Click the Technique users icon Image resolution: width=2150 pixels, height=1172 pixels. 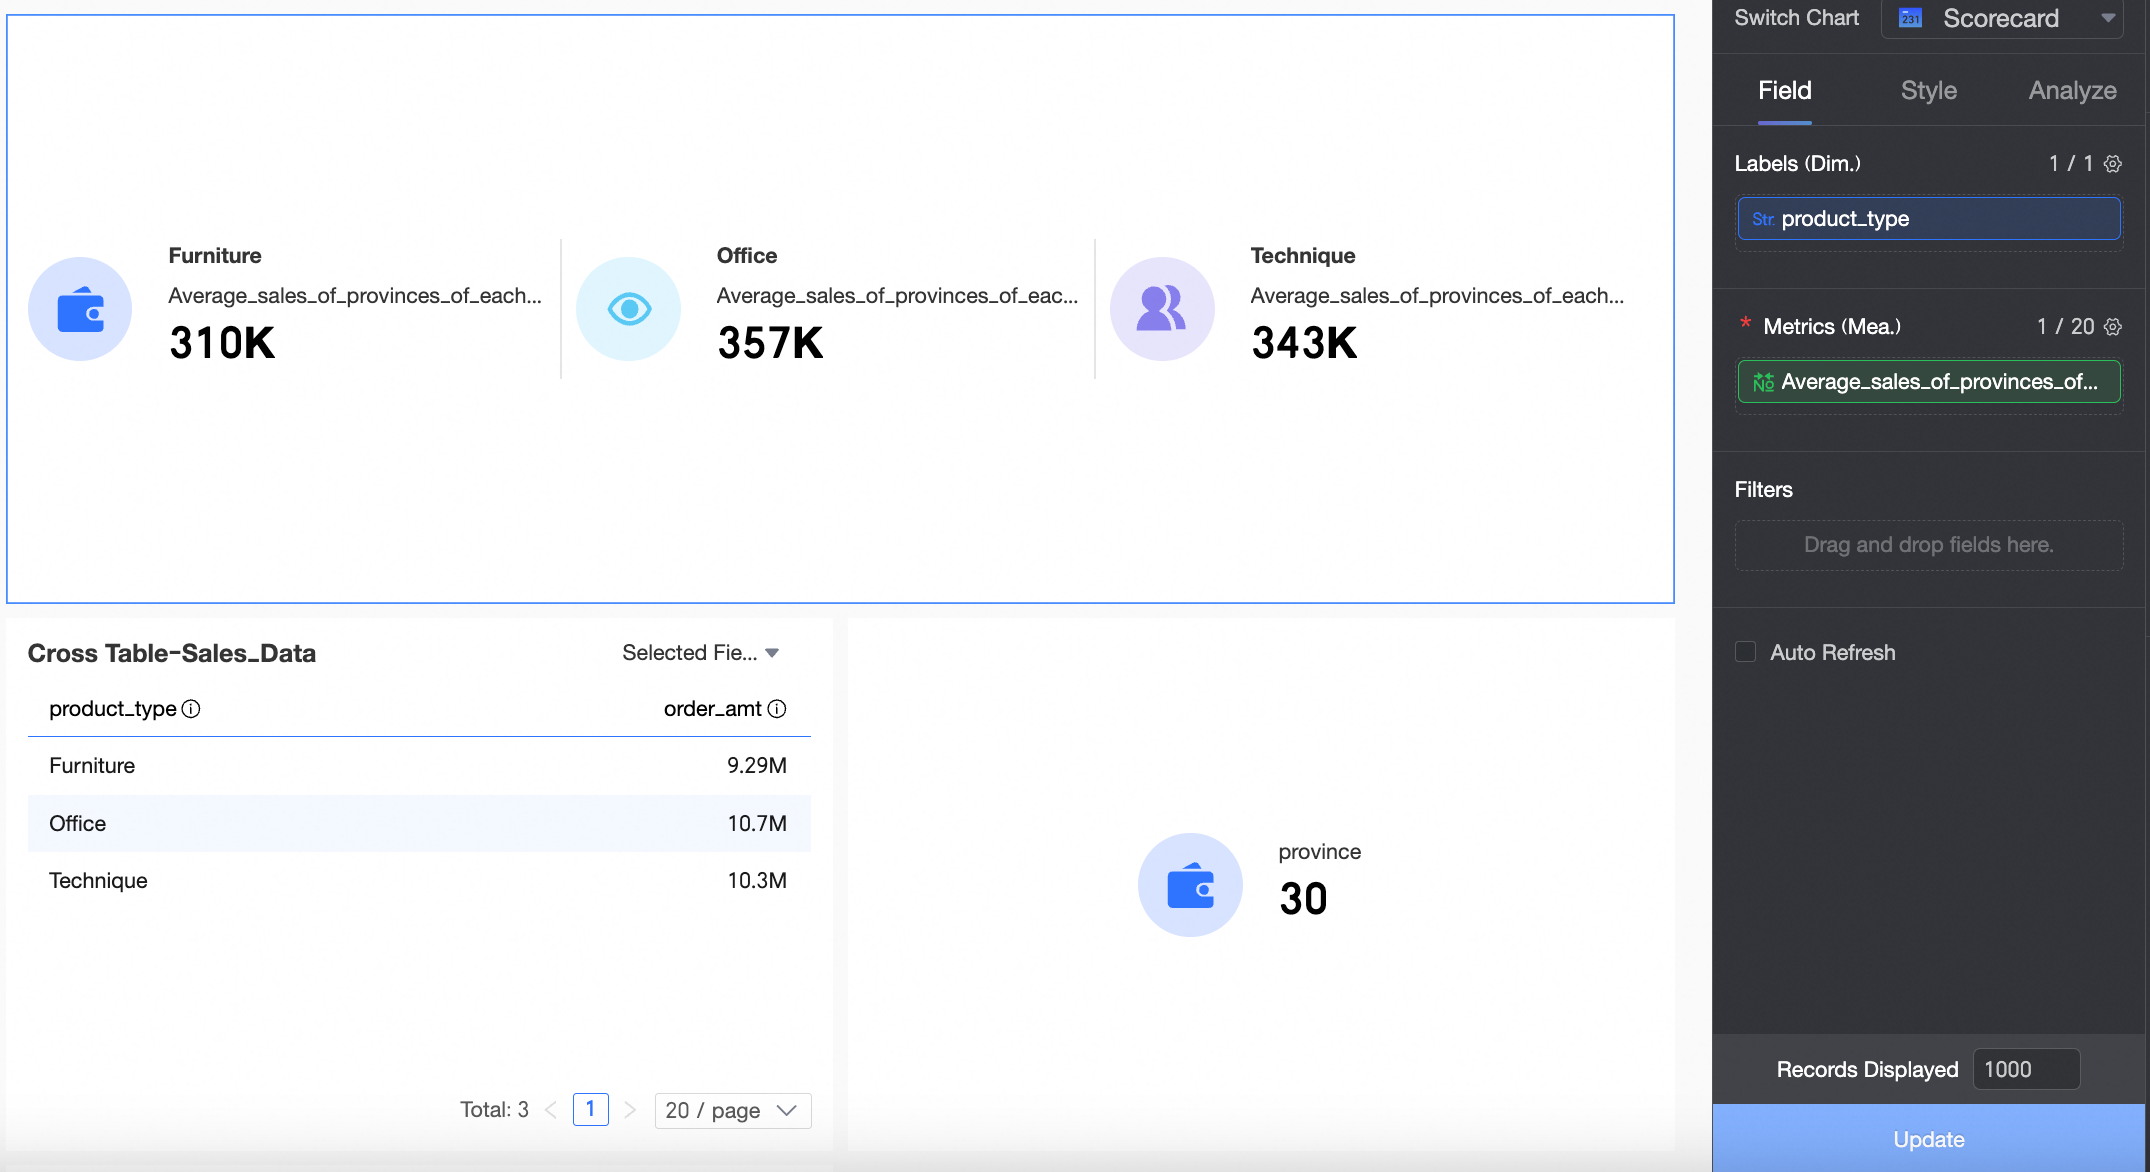(x=1162, y=309)
